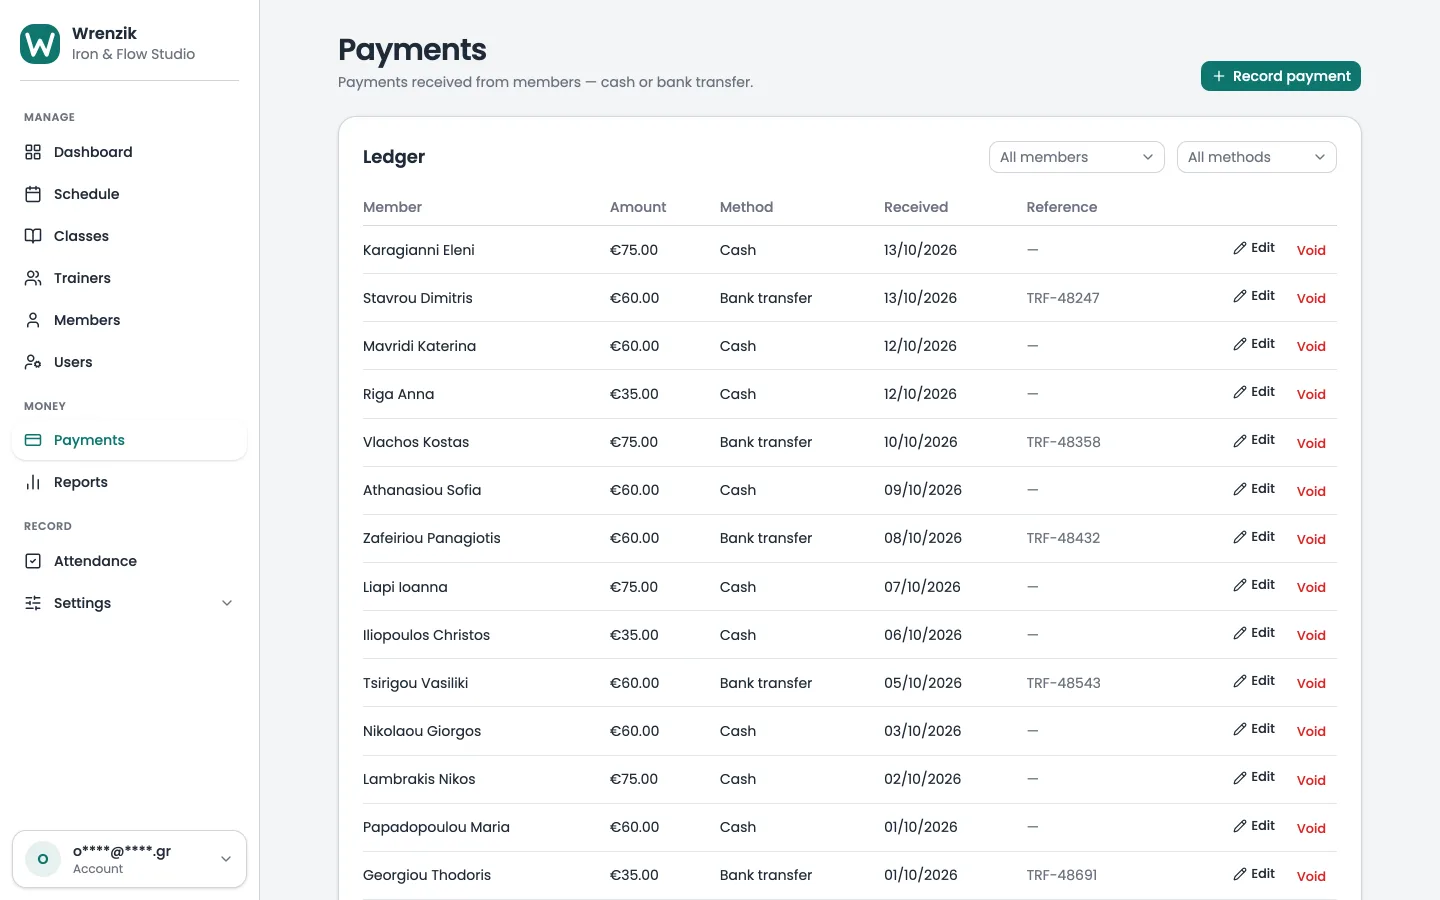Click reference TRF-48432
The width and height of the screenshot is (1440, 900).
(x=1063, y=538)
